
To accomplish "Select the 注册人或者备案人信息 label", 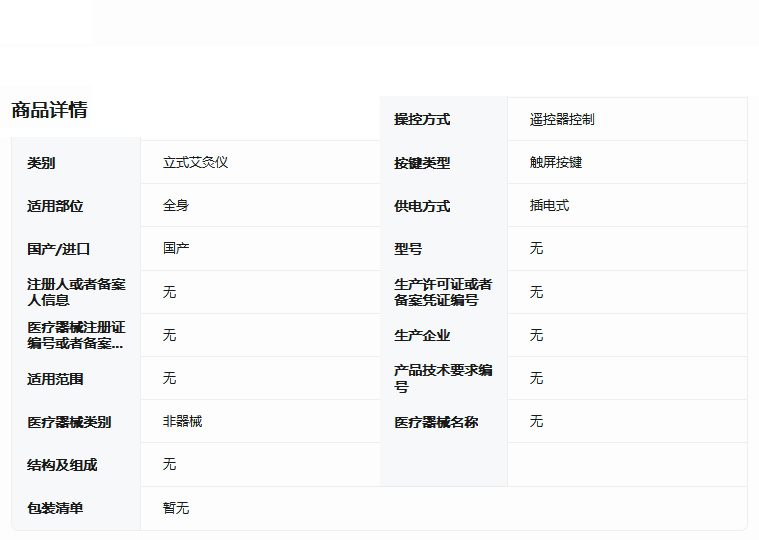I will point(76,292).
